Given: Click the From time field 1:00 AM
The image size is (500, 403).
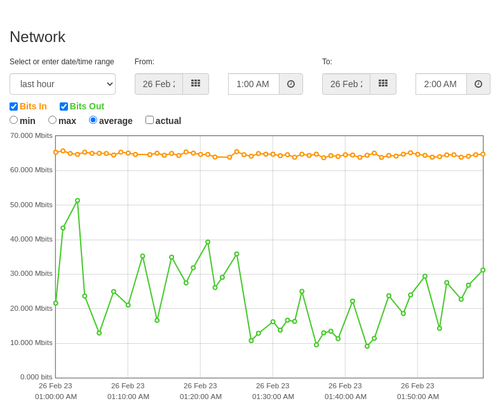Looking at the screenshot, I should 253,84.
